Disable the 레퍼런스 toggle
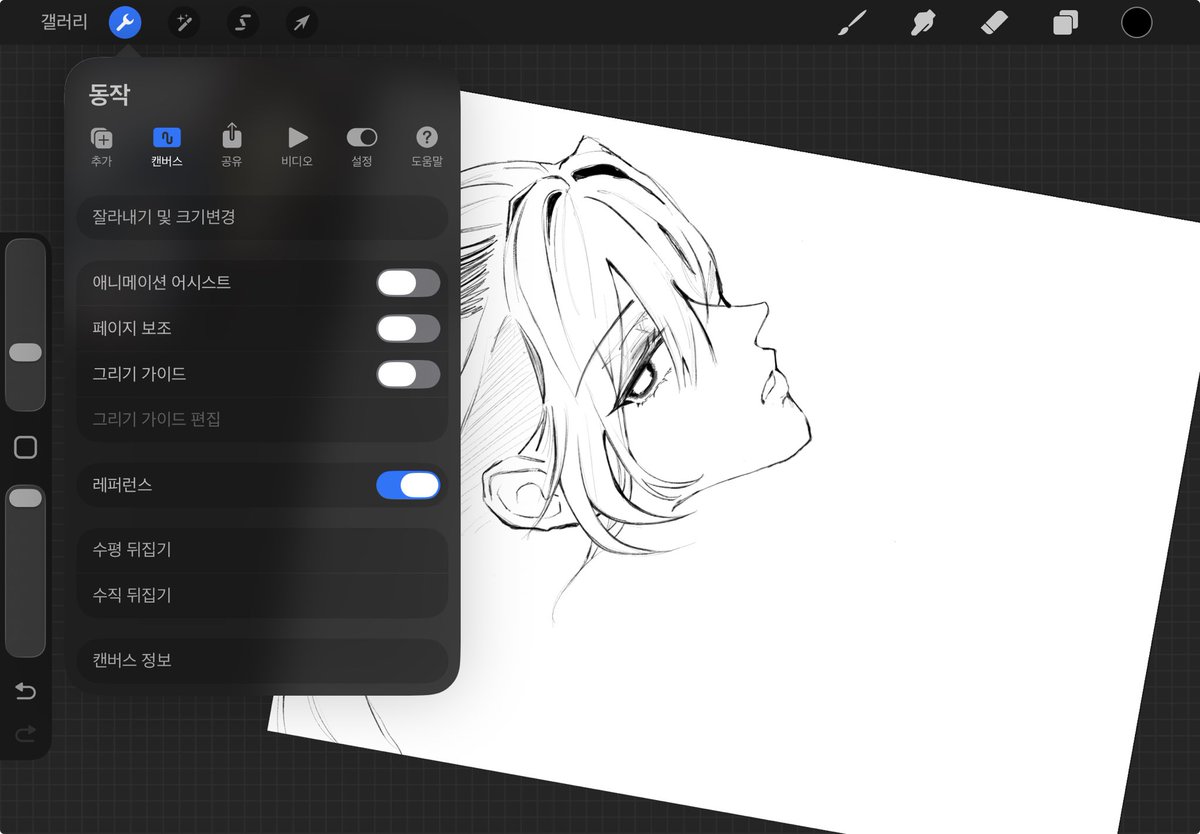 click(x=408, y=485)
